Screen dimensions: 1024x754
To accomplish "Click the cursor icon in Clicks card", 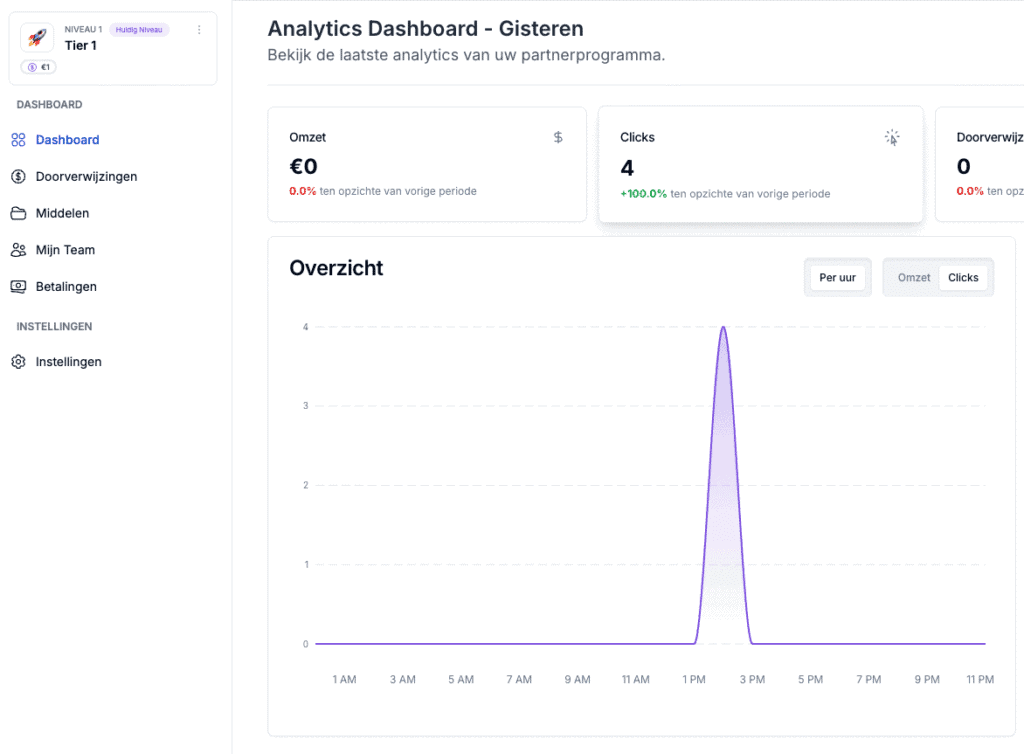I will point(892,138).
